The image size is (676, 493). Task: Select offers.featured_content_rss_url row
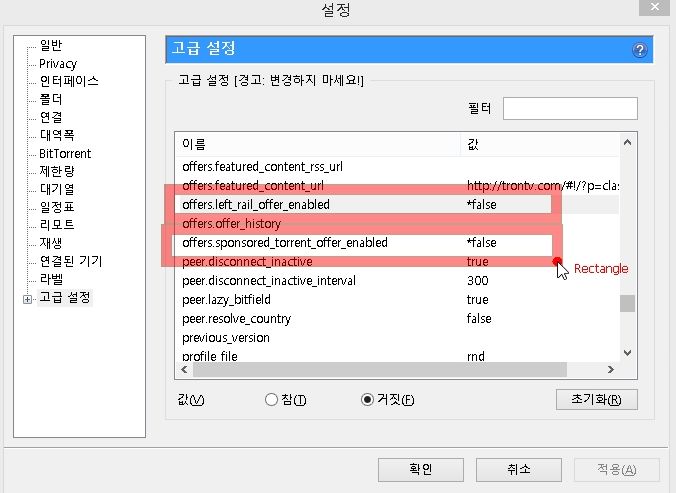[397, 166]
